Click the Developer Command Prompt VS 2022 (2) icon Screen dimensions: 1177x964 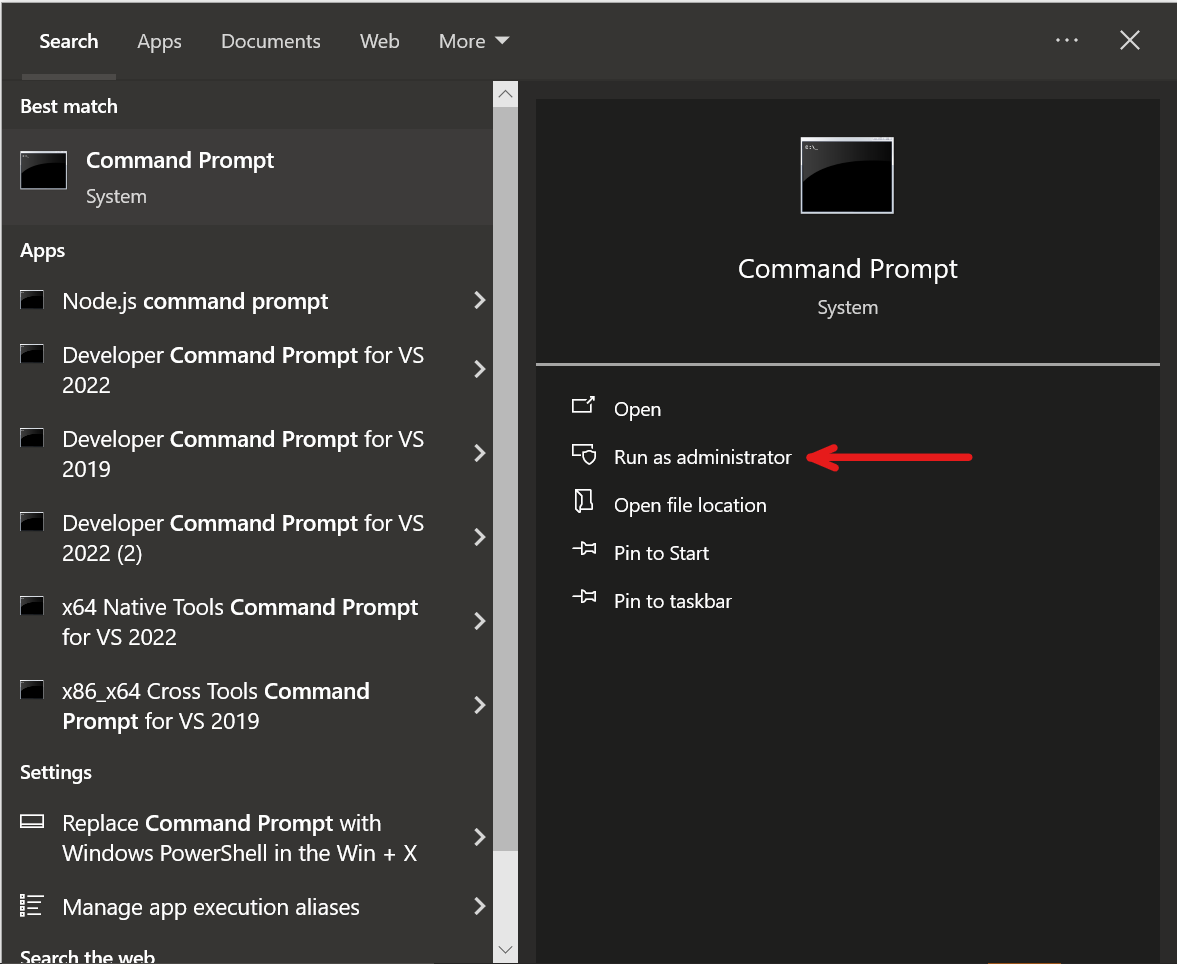tap(32, 523)
